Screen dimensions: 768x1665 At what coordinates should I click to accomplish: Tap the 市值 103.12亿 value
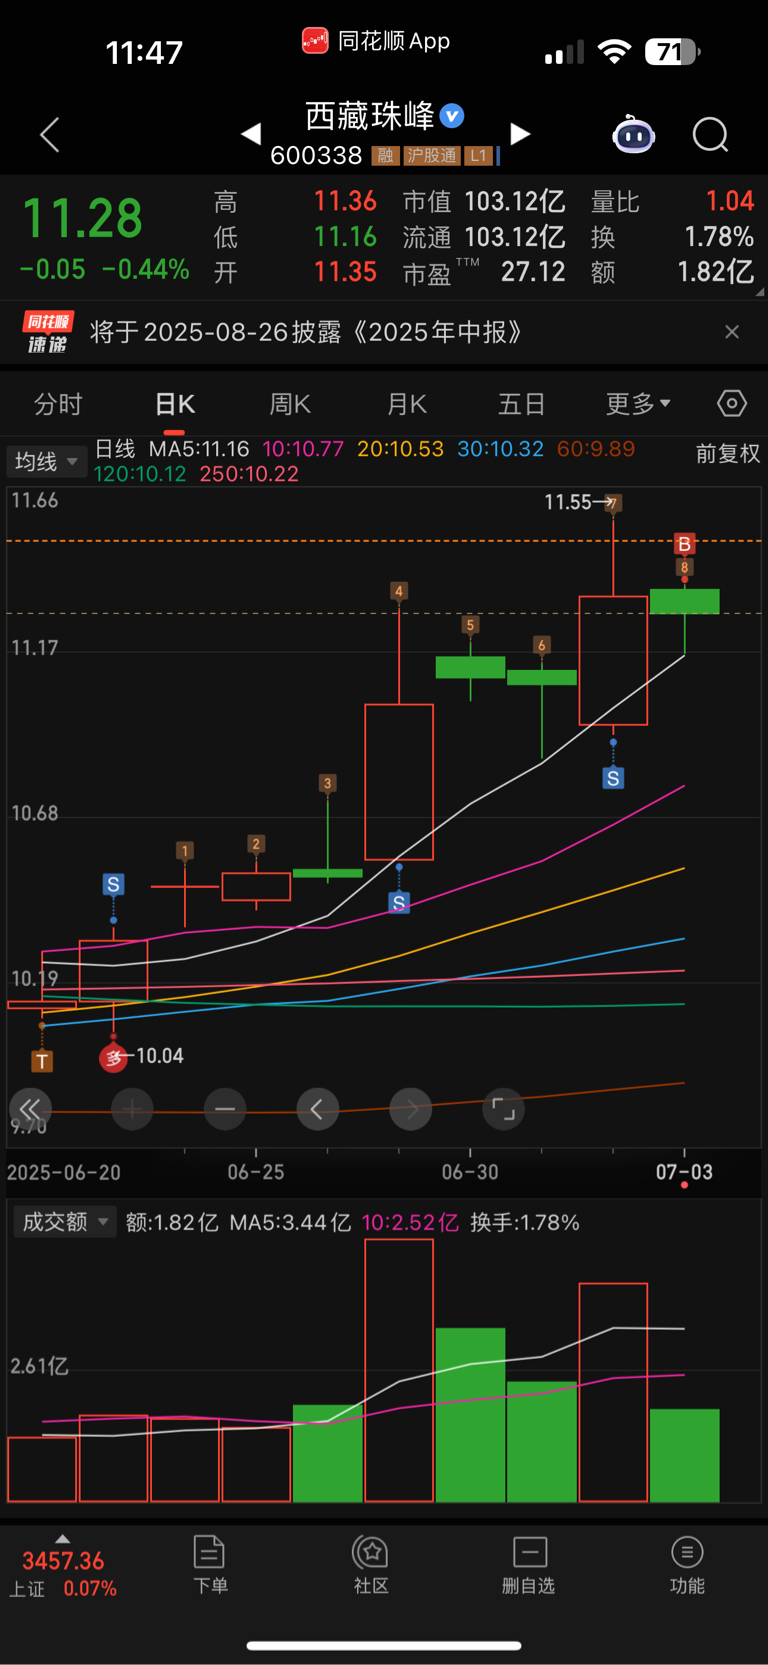click(x=515, y=202)
